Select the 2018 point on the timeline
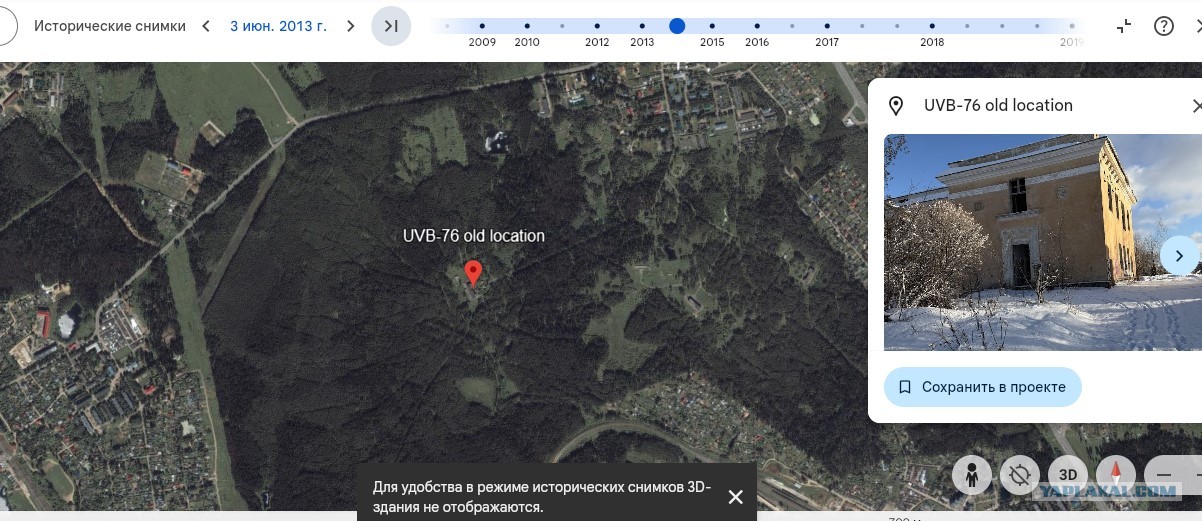 click(932, 26)
